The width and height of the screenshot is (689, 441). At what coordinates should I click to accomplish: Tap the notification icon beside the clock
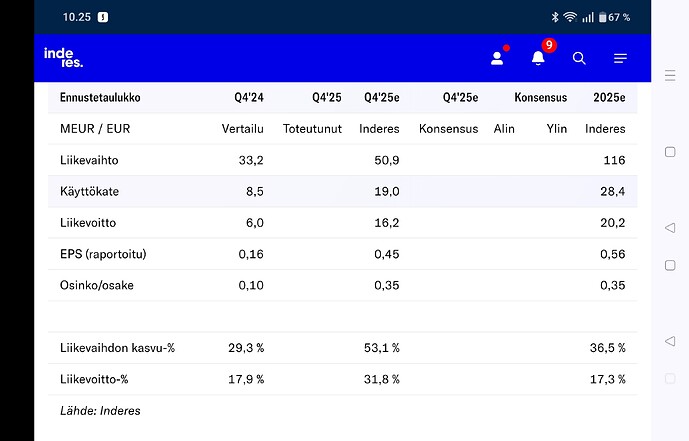point(104,17)
